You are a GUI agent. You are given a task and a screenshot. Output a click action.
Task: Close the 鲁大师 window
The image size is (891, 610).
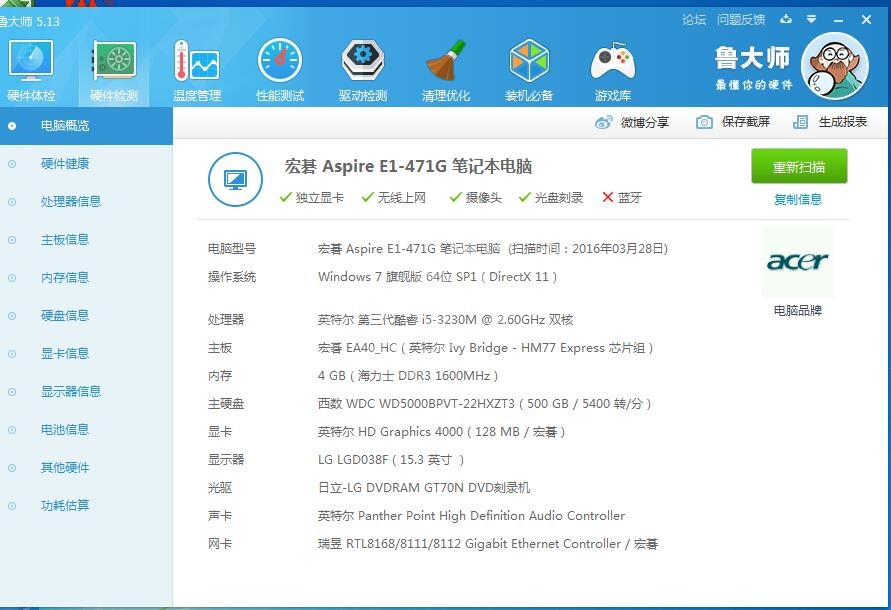point(866,20)
